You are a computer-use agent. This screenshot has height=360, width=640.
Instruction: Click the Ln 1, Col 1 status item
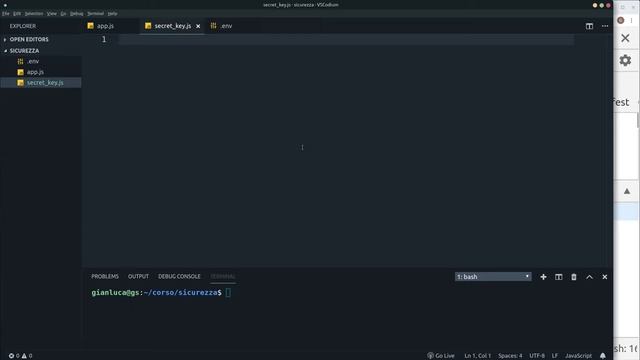point(477,356)
